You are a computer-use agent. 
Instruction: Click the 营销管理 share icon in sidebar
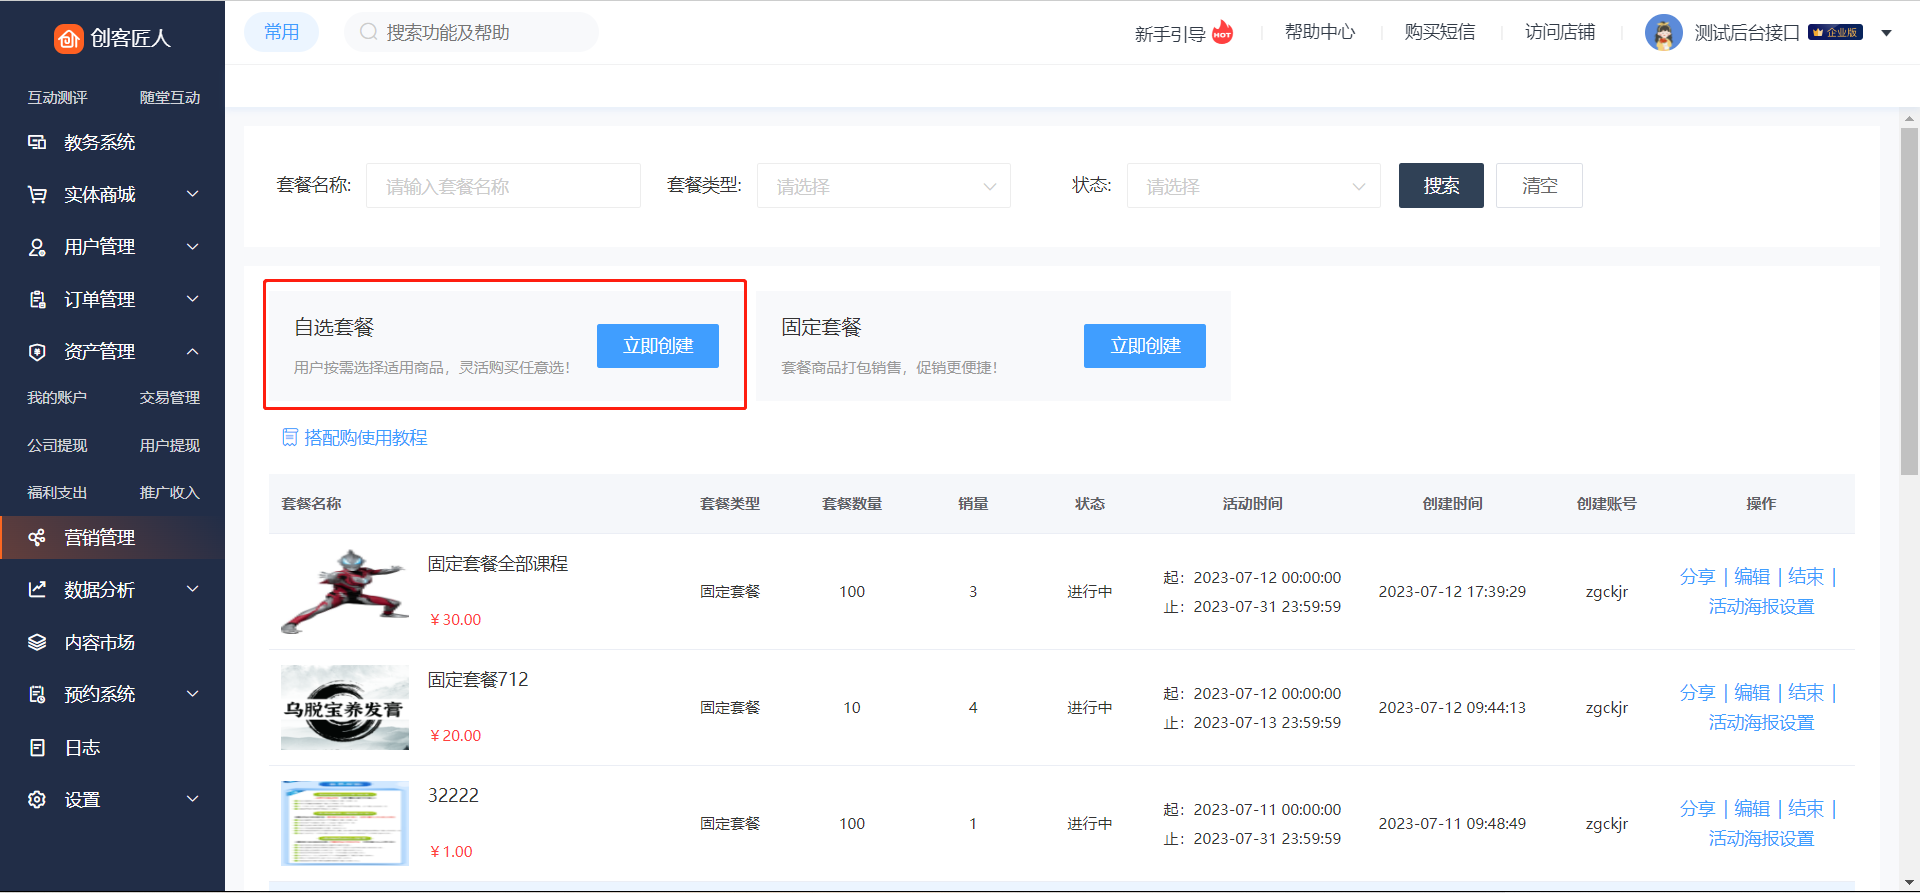[37, 538]
